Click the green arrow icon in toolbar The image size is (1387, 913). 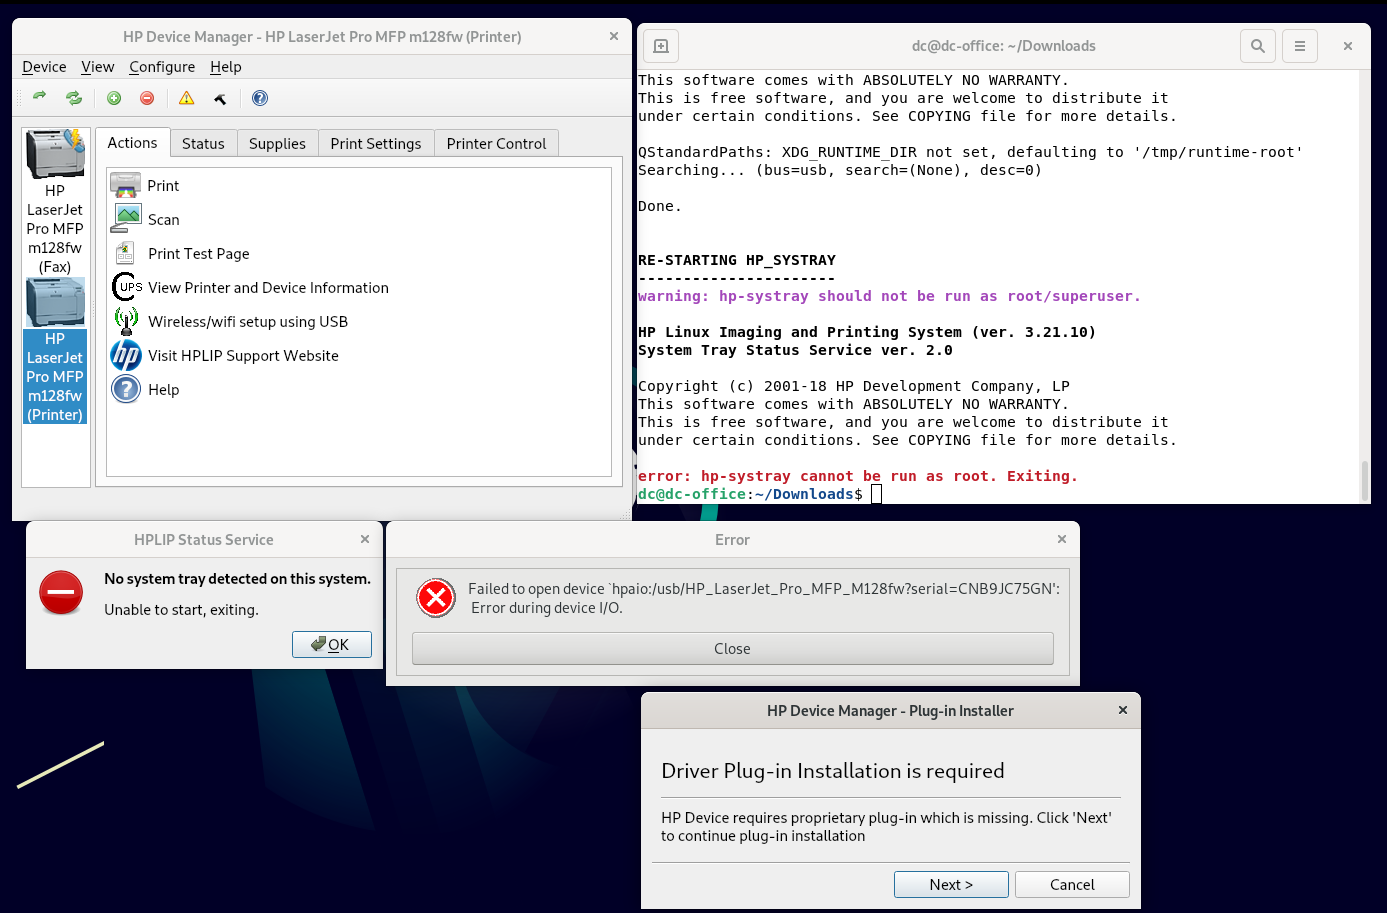(x=40, y=97)
